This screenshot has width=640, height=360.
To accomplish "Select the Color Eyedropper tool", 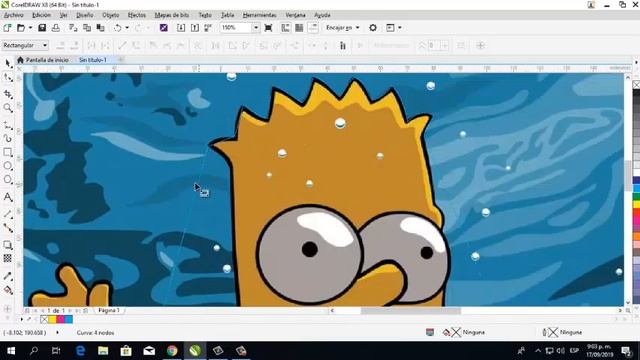I will tap(8, 276).
